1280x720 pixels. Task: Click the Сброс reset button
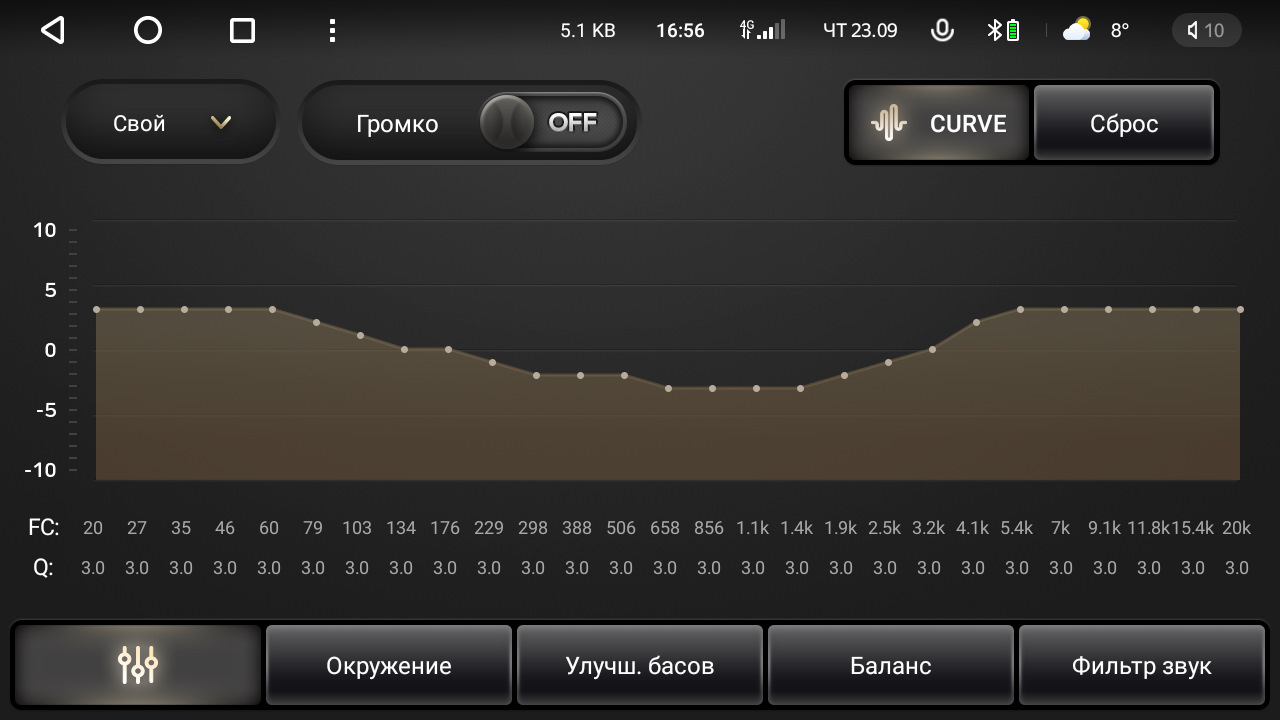point(1124,123)
